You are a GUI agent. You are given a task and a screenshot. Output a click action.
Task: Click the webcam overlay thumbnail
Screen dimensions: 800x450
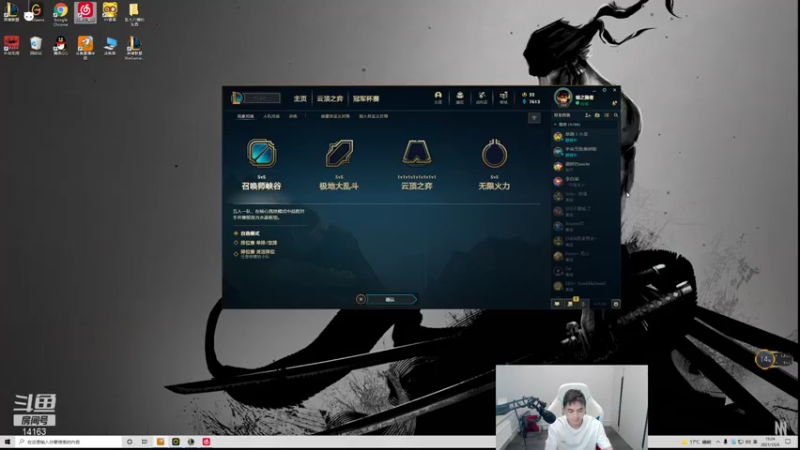(572, 407)
